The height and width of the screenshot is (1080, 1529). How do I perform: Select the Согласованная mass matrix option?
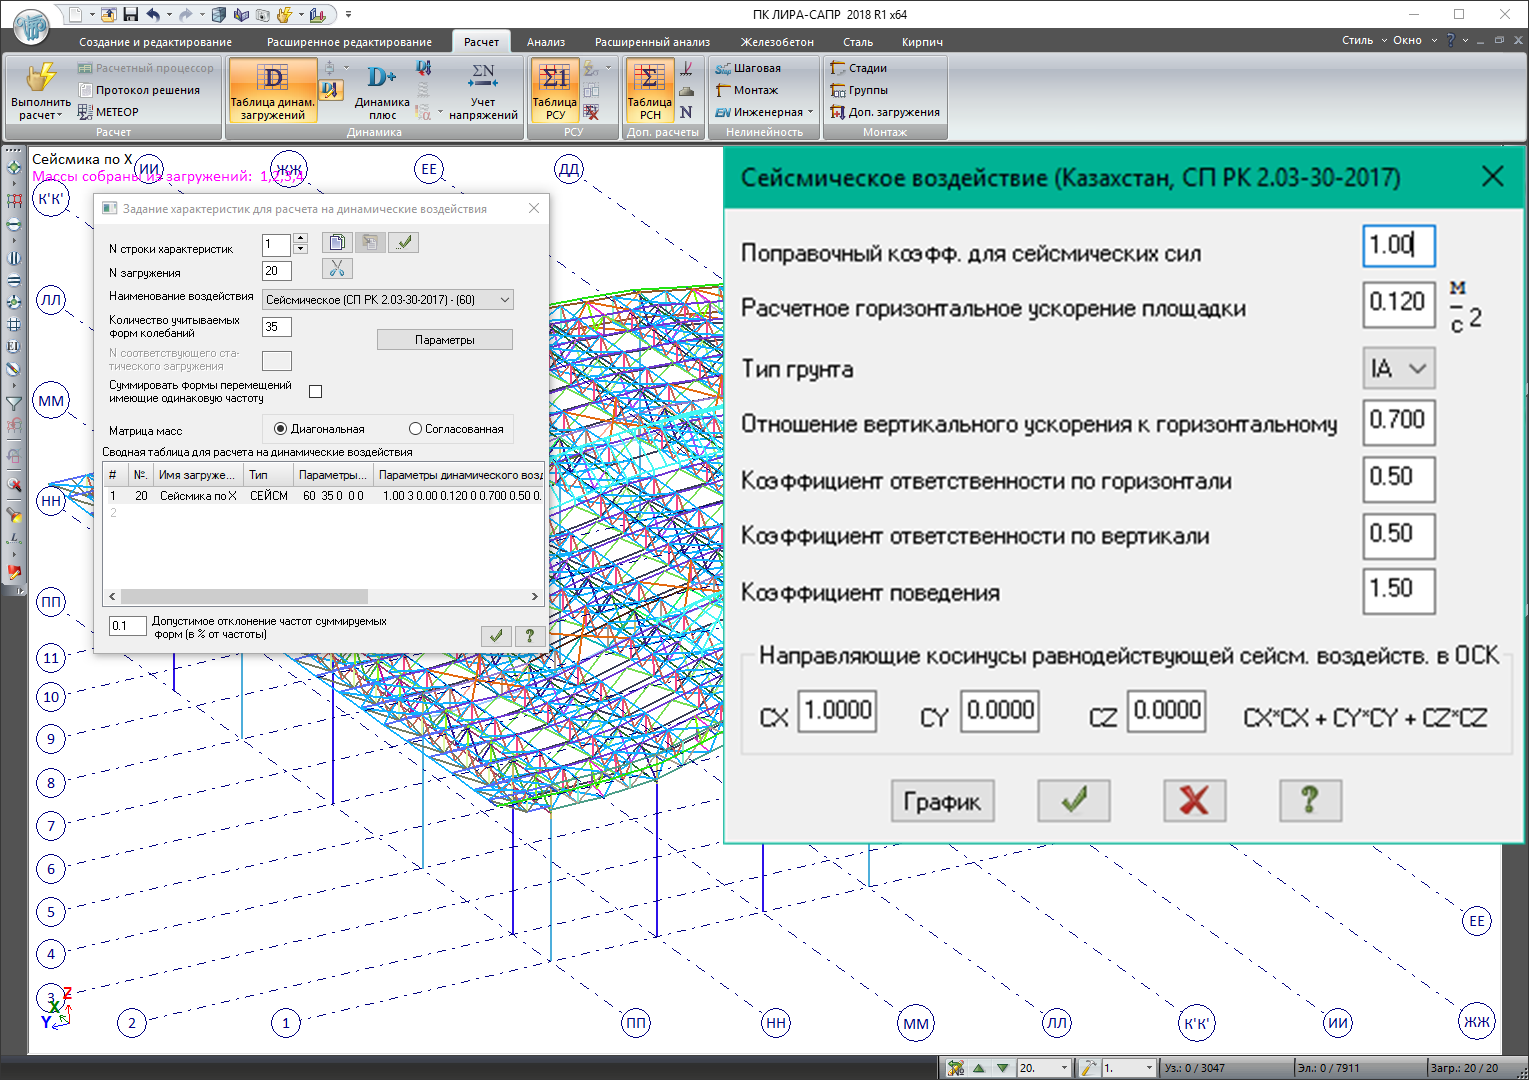(x=415, y=429)
